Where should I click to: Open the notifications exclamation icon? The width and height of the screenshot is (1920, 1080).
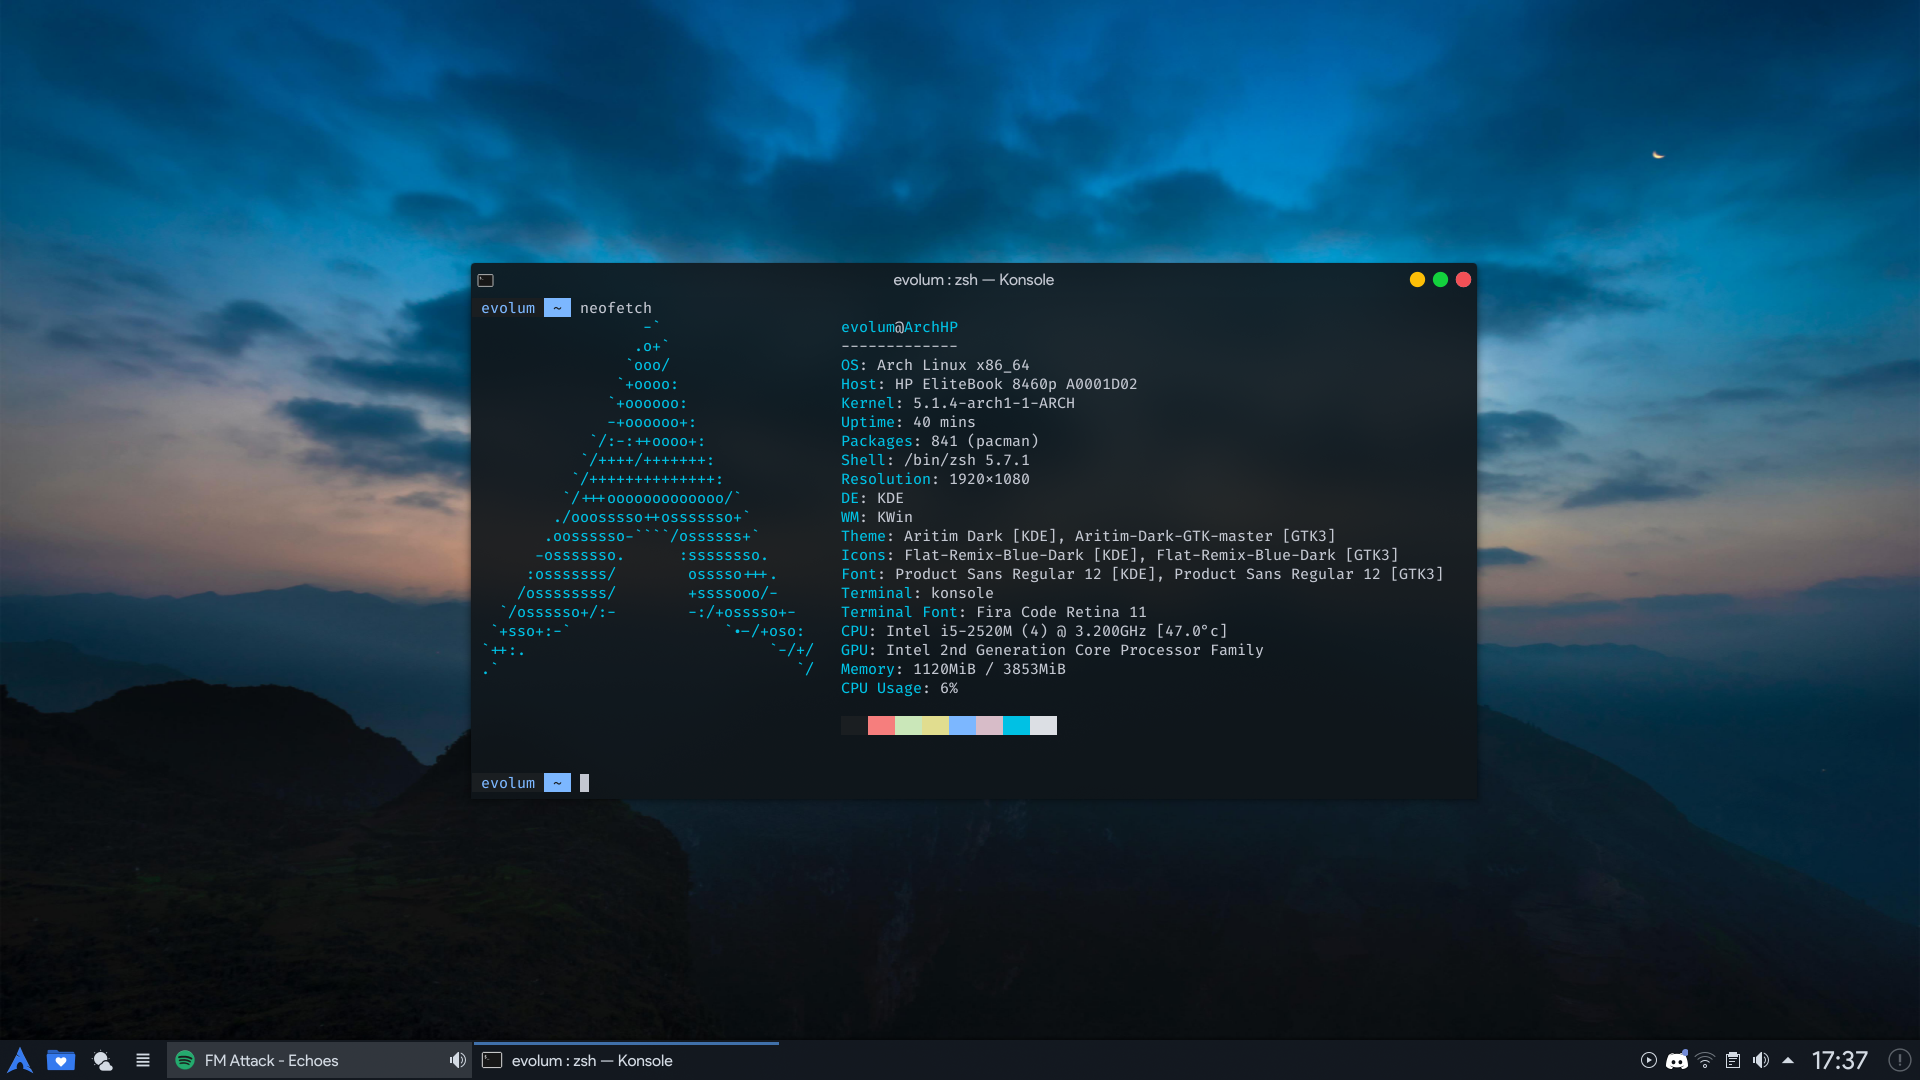1900,1060
